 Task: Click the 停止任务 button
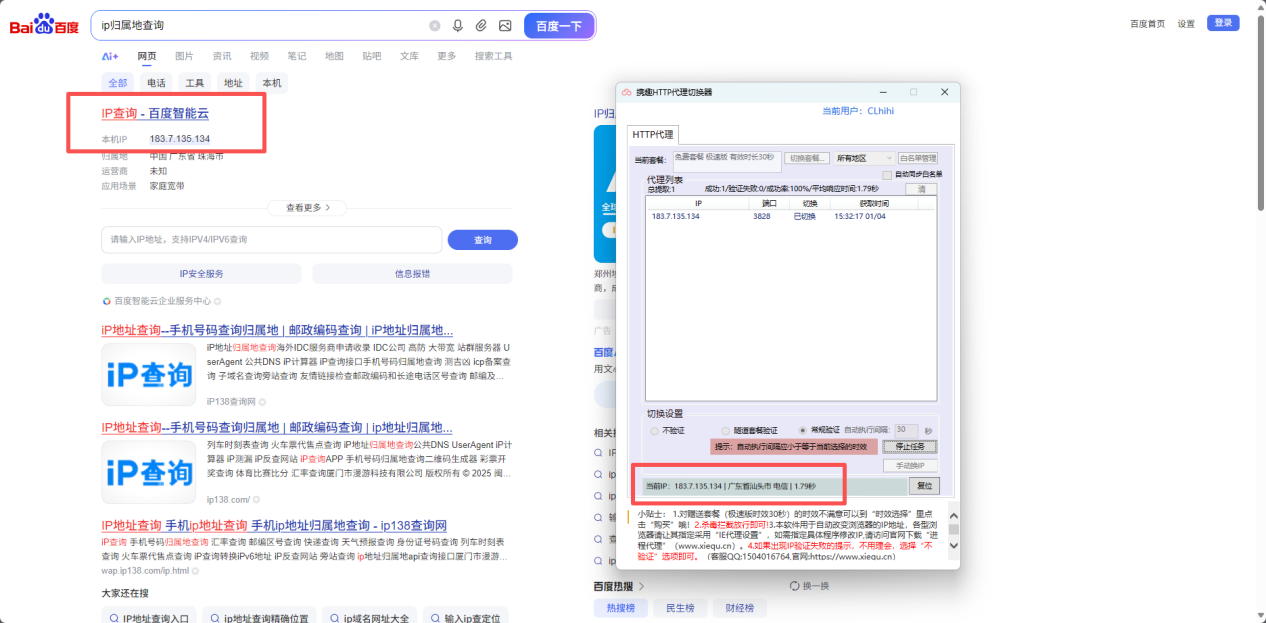[x=908, y=446]
